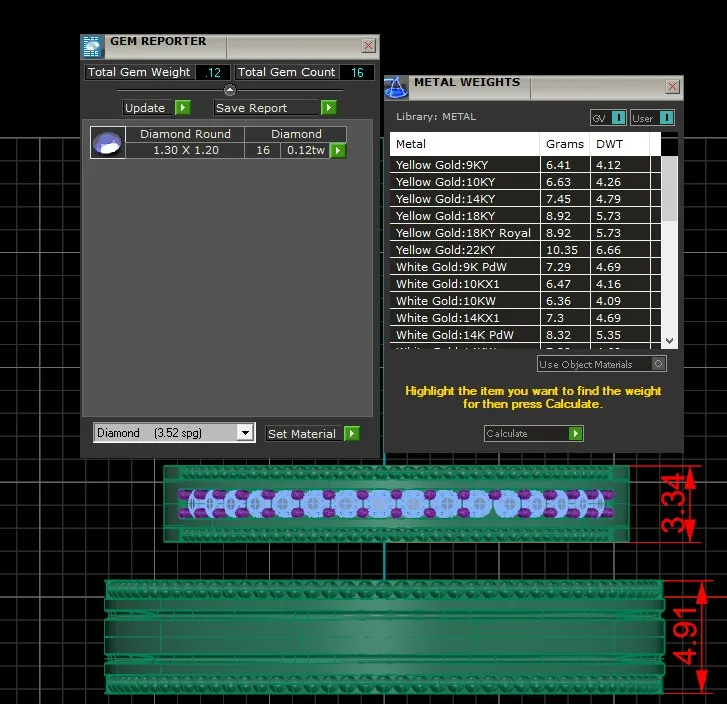
Task: Click the Library: METAL label
Action: [436, 116]
